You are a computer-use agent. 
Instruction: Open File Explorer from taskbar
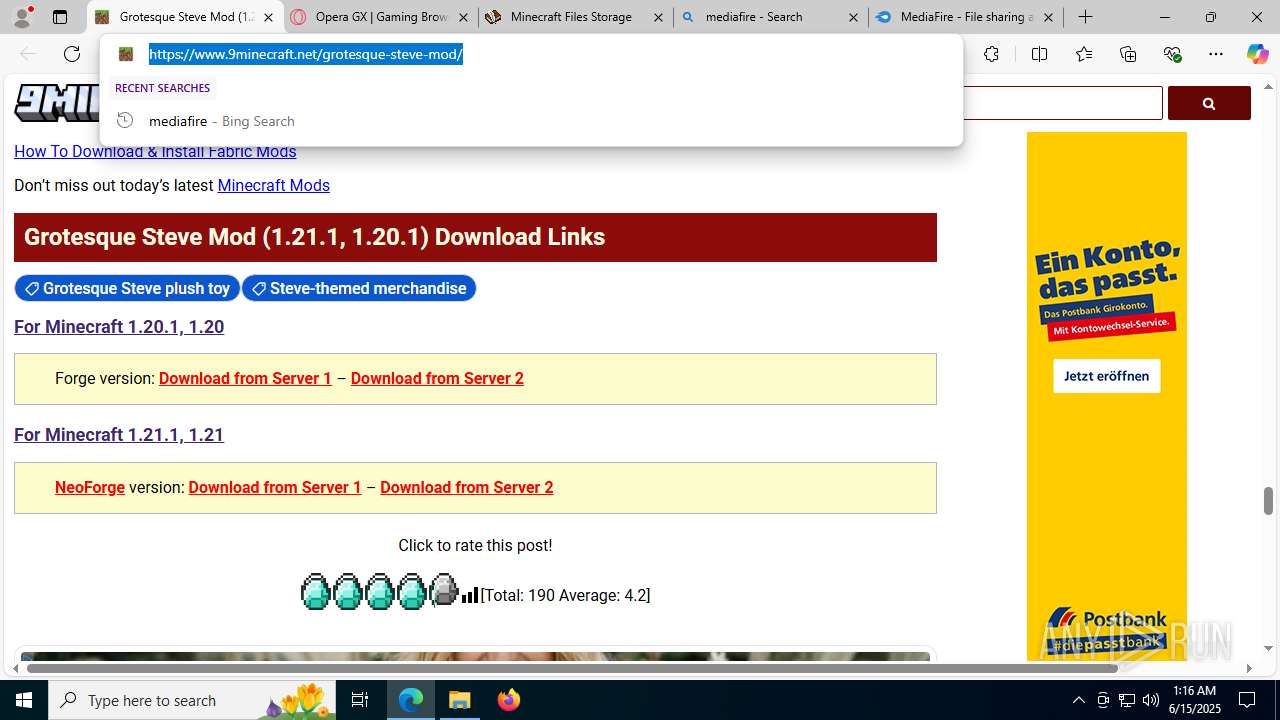460,700
